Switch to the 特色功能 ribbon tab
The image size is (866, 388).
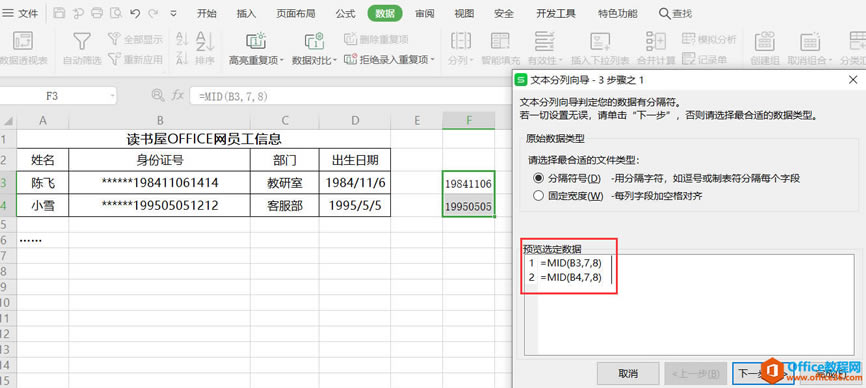(x=617, y=14)
